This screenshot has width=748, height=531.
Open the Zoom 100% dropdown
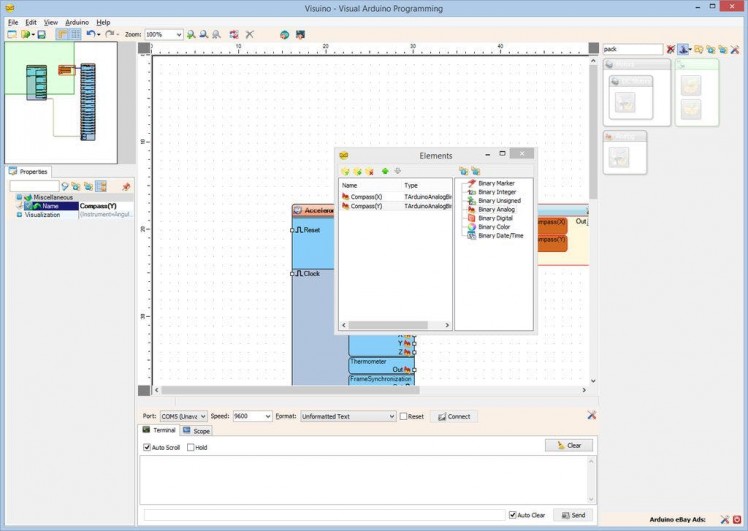pyautogui.click(x=179, y=34)
